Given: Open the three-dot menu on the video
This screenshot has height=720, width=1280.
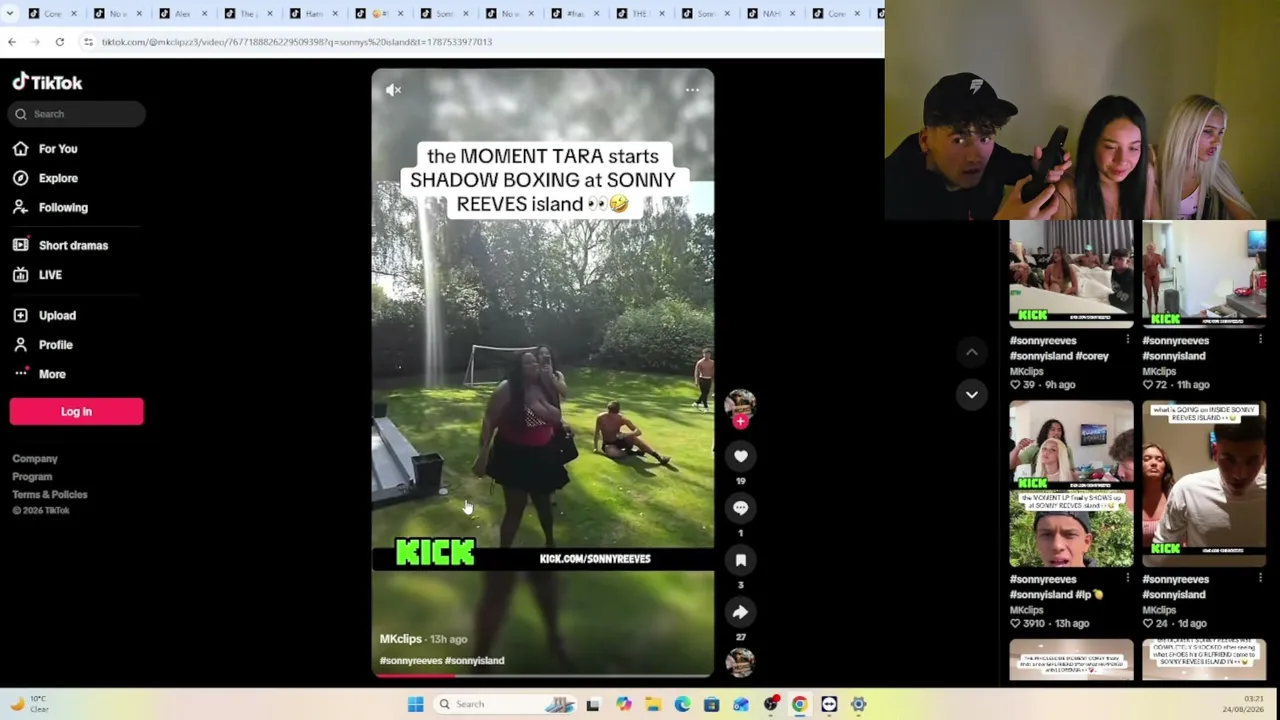Looking at the screenshot, I should pyautogui.click(x=692, y=90).
